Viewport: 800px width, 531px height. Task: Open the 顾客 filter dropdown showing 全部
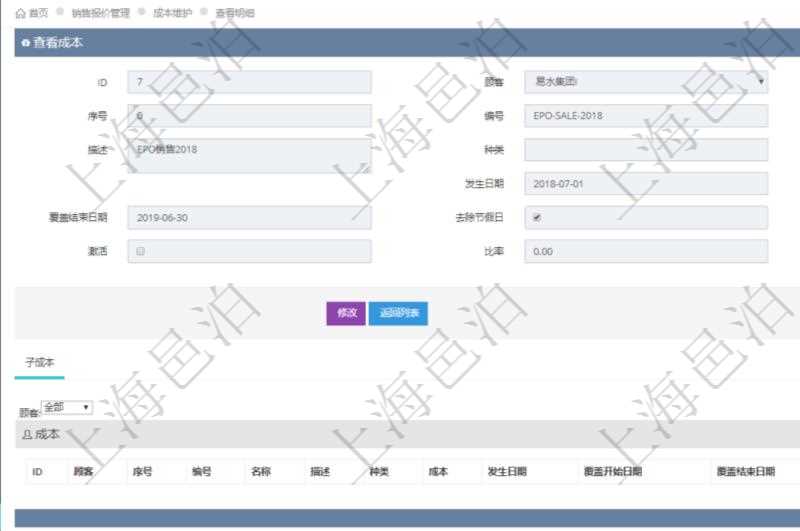pos(67,408)
